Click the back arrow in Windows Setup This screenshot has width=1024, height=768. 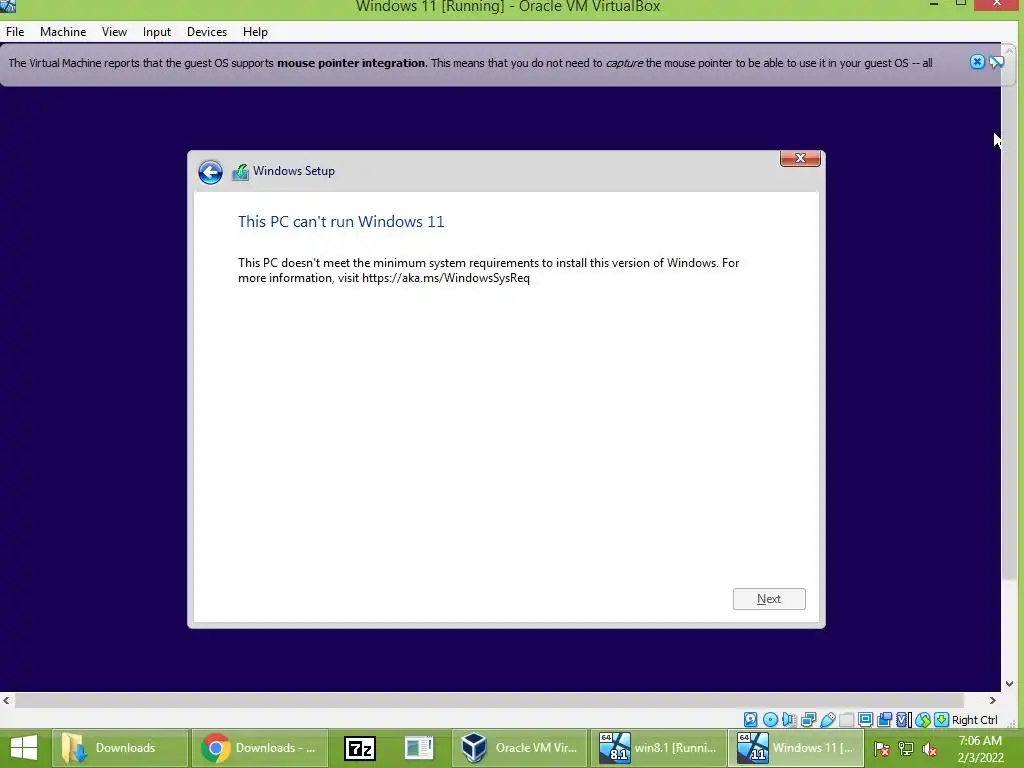210,172
